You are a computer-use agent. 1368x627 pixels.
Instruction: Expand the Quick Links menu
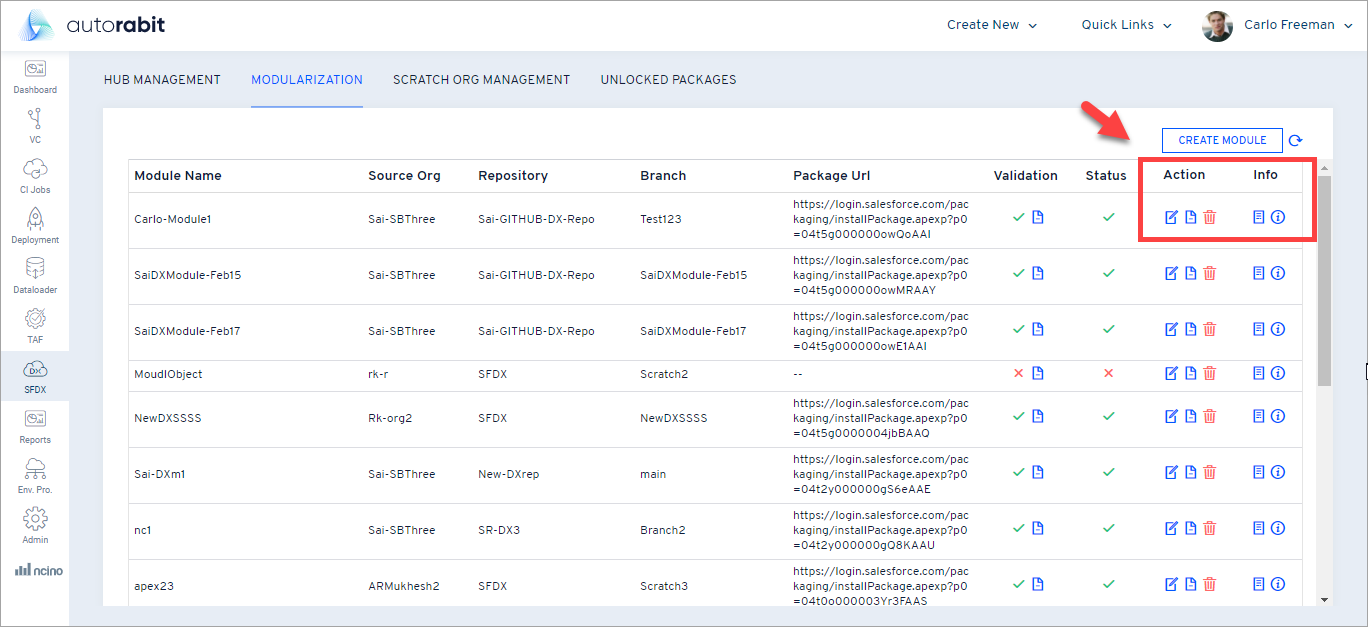tap(1124, 24)
